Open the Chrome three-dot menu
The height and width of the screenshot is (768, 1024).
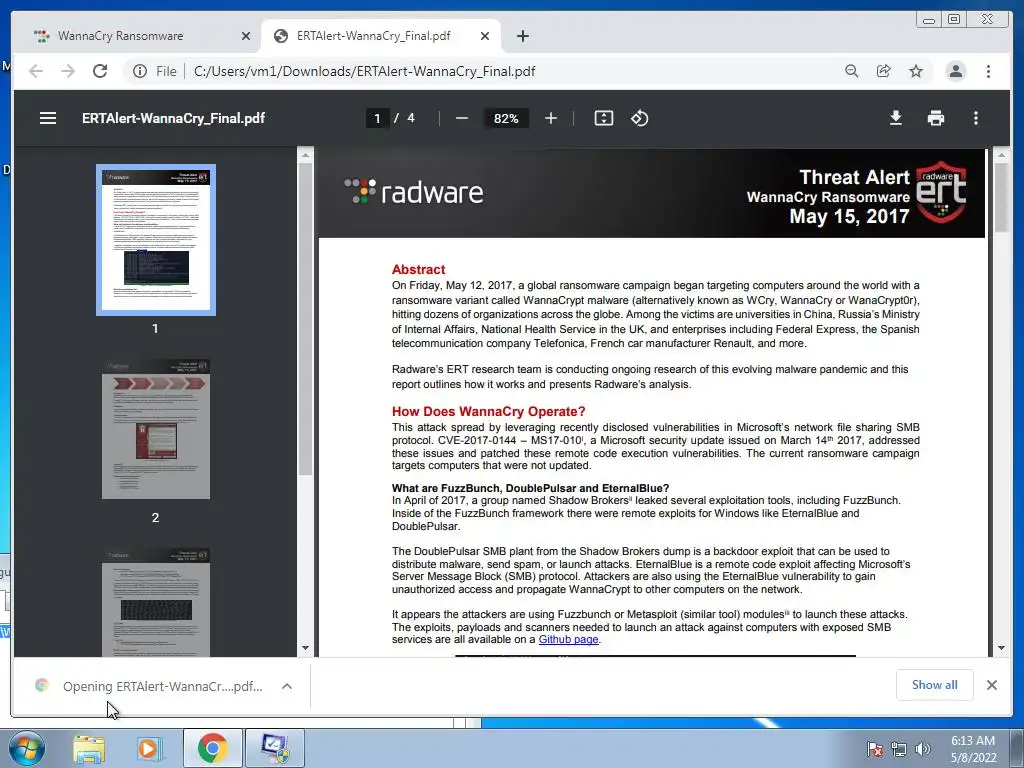(x=988, y=71)
